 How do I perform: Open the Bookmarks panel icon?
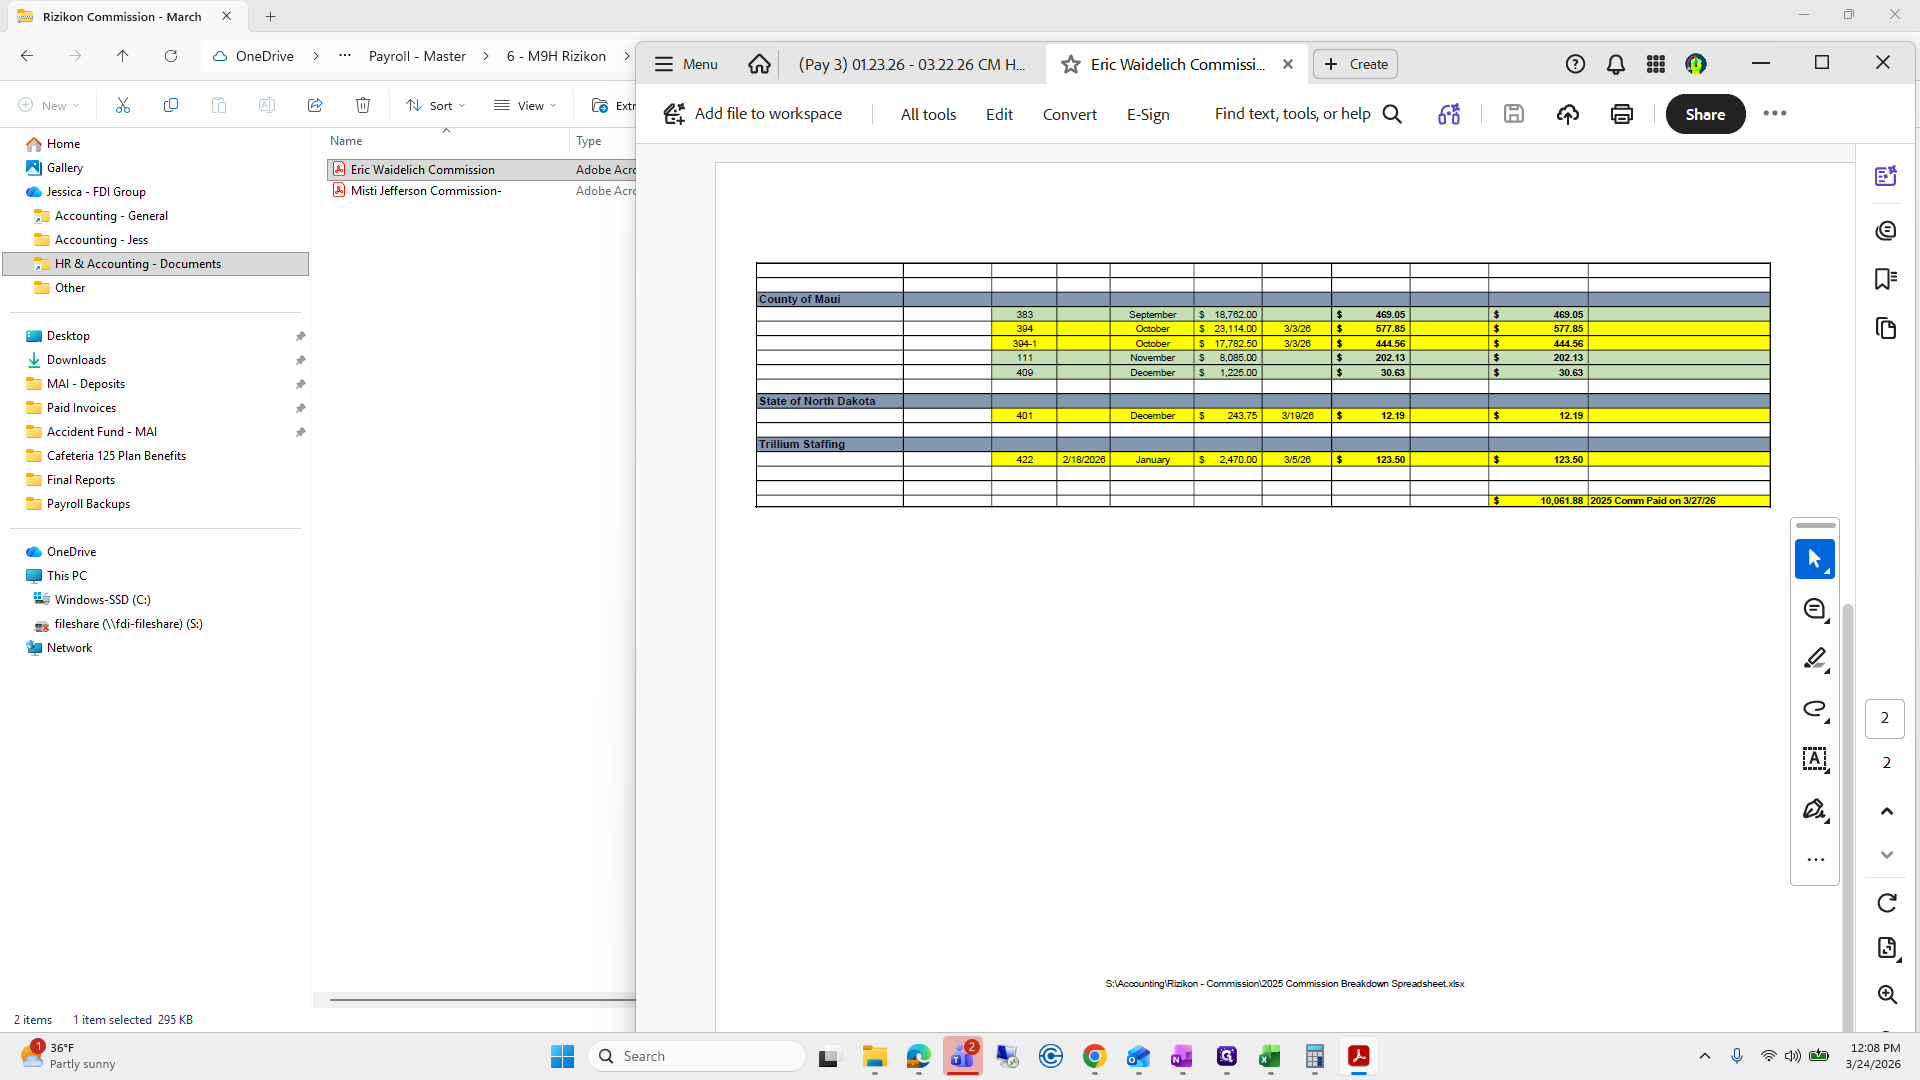(1886, 279)
